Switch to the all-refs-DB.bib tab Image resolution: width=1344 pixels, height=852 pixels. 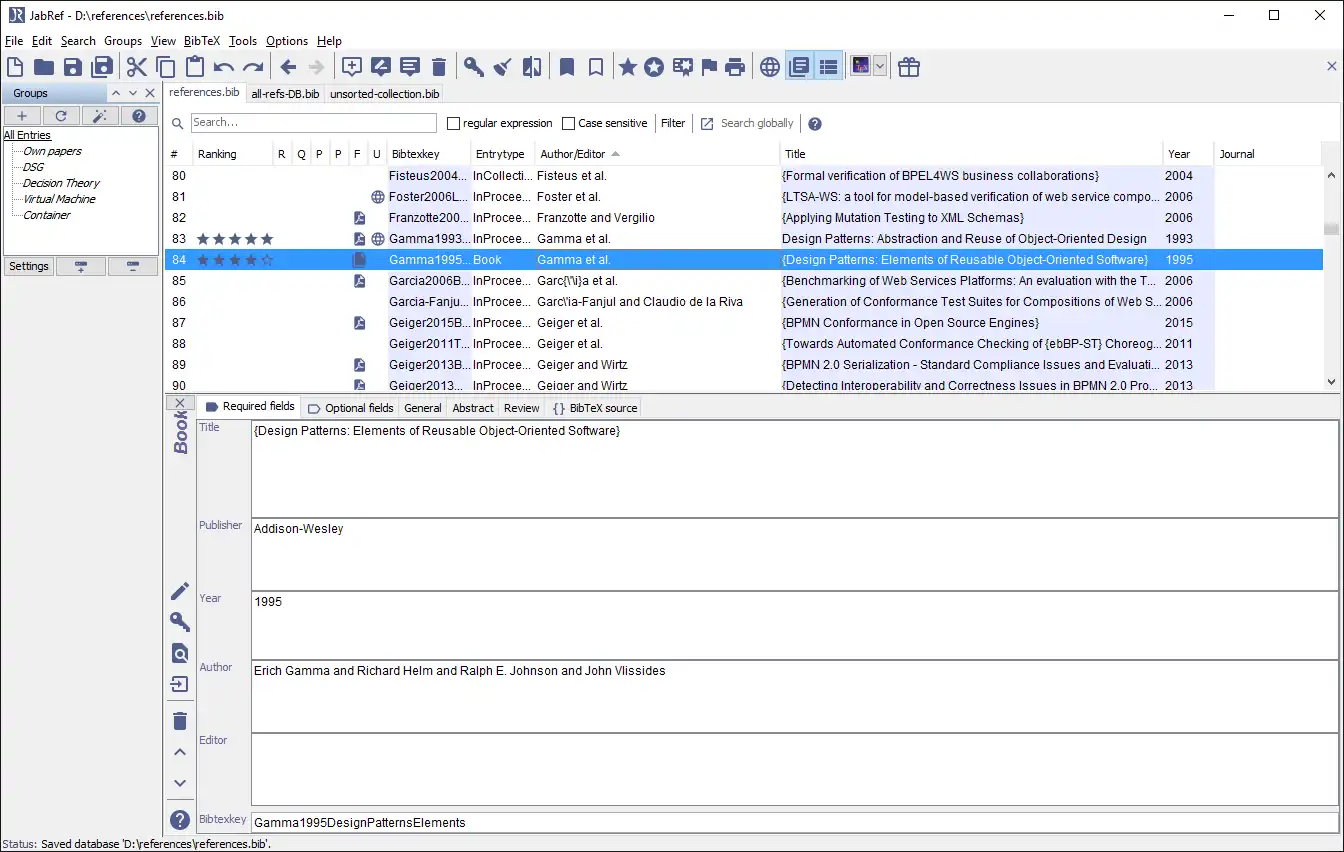tap(285, 94)
